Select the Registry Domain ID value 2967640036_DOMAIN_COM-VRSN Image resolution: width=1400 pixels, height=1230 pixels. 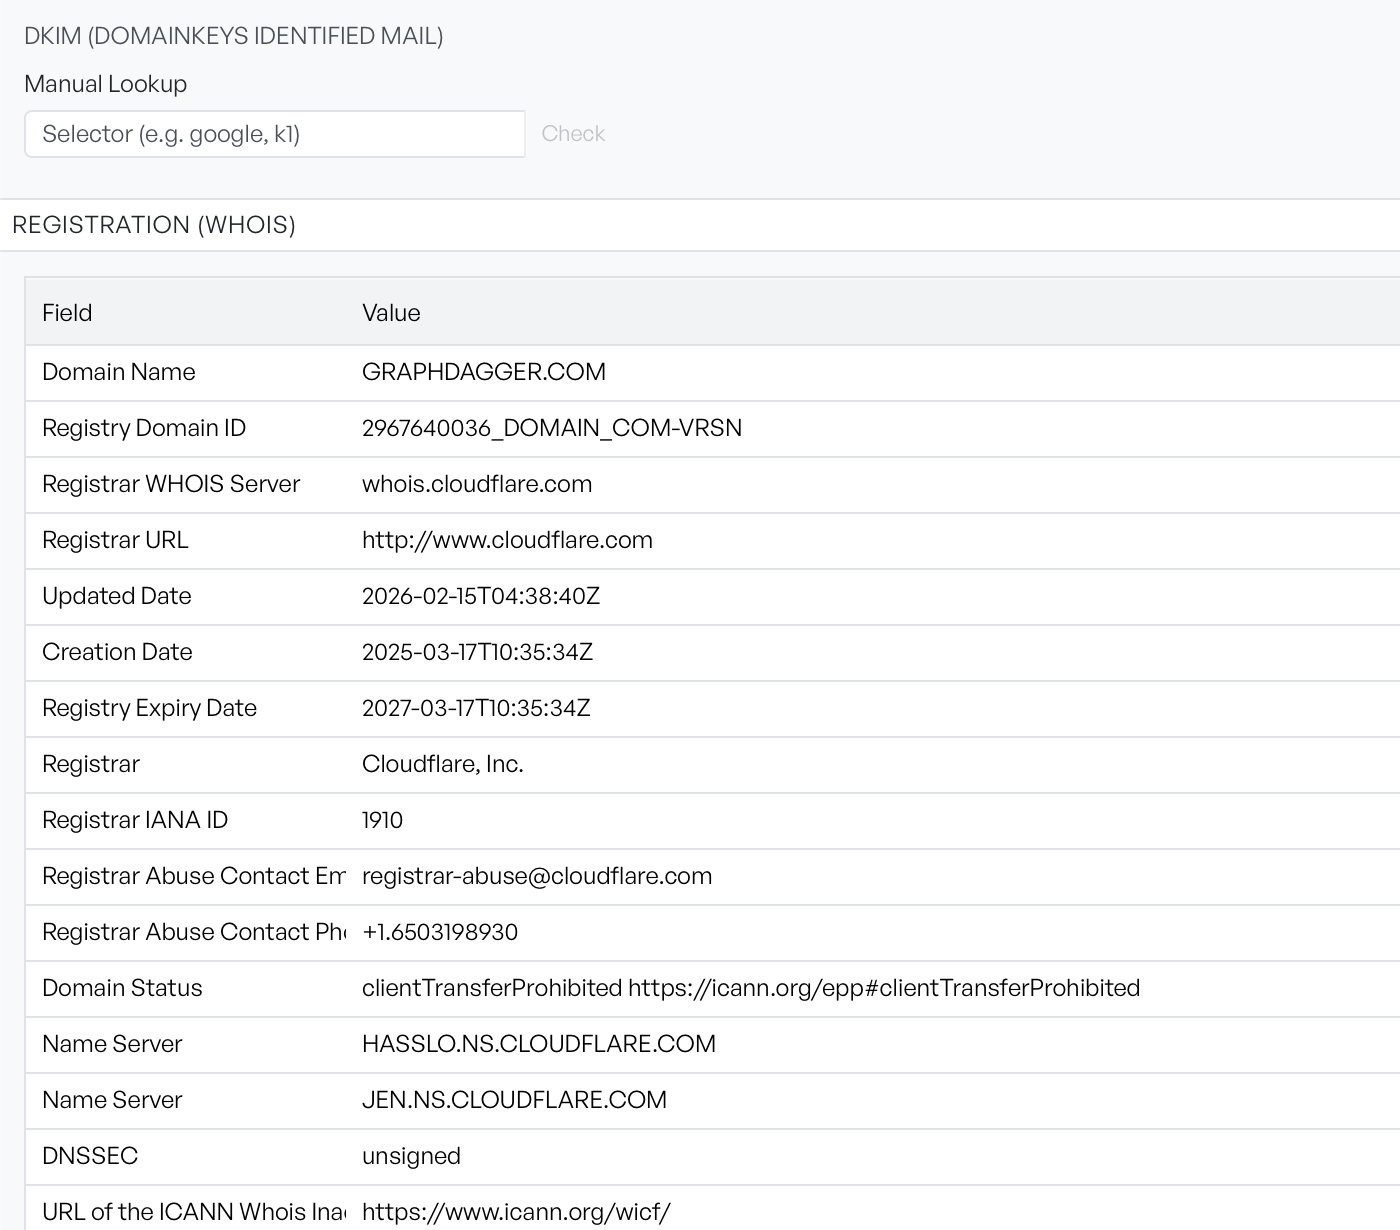point(552,428)
